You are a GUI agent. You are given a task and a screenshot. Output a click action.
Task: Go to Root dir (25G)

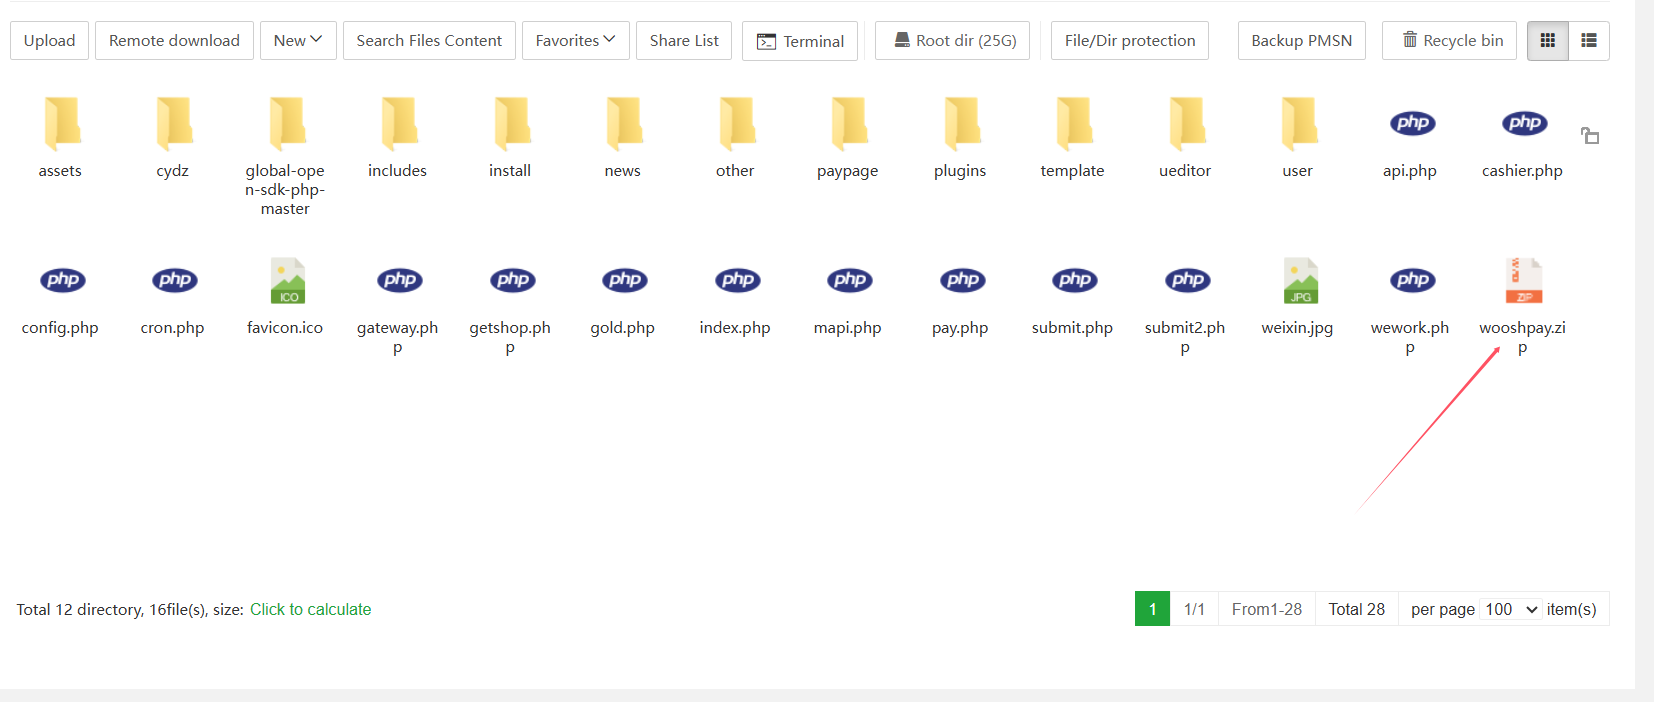click(x=953, y=41)
